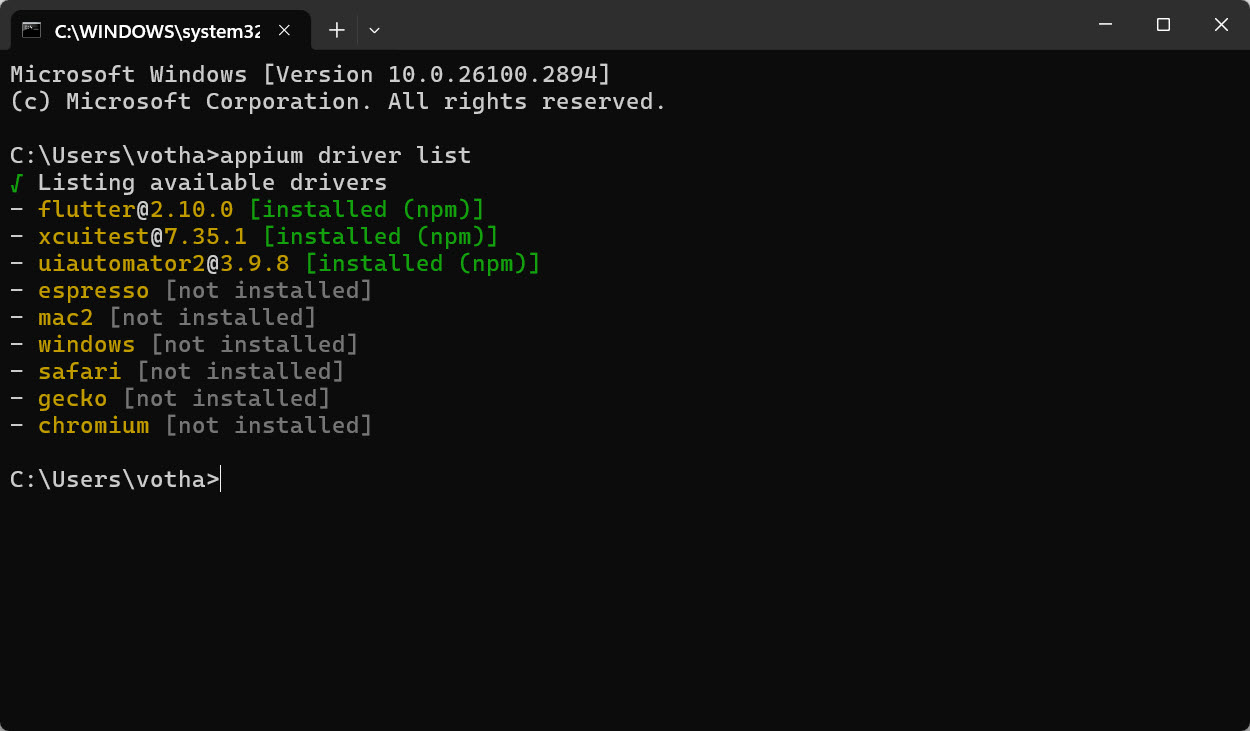Click the uiautomator2 driver text
This screenshot has width=1250, height=731.
point(122,264)
